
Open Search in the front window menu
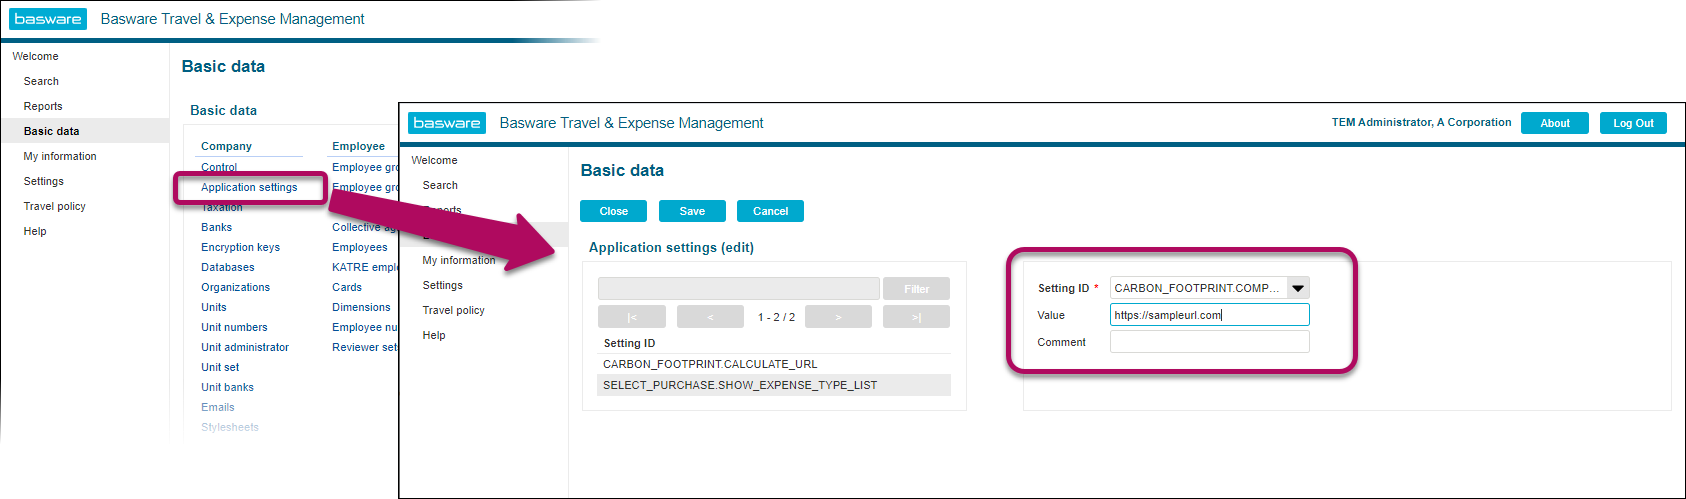(x=440, y=185)
